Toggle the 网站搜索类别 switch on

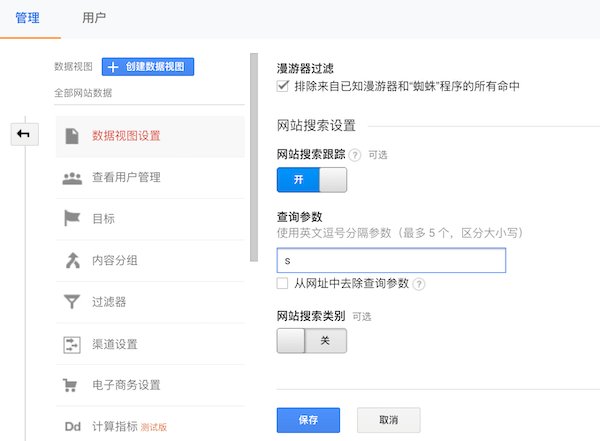[x=312, y=341]
